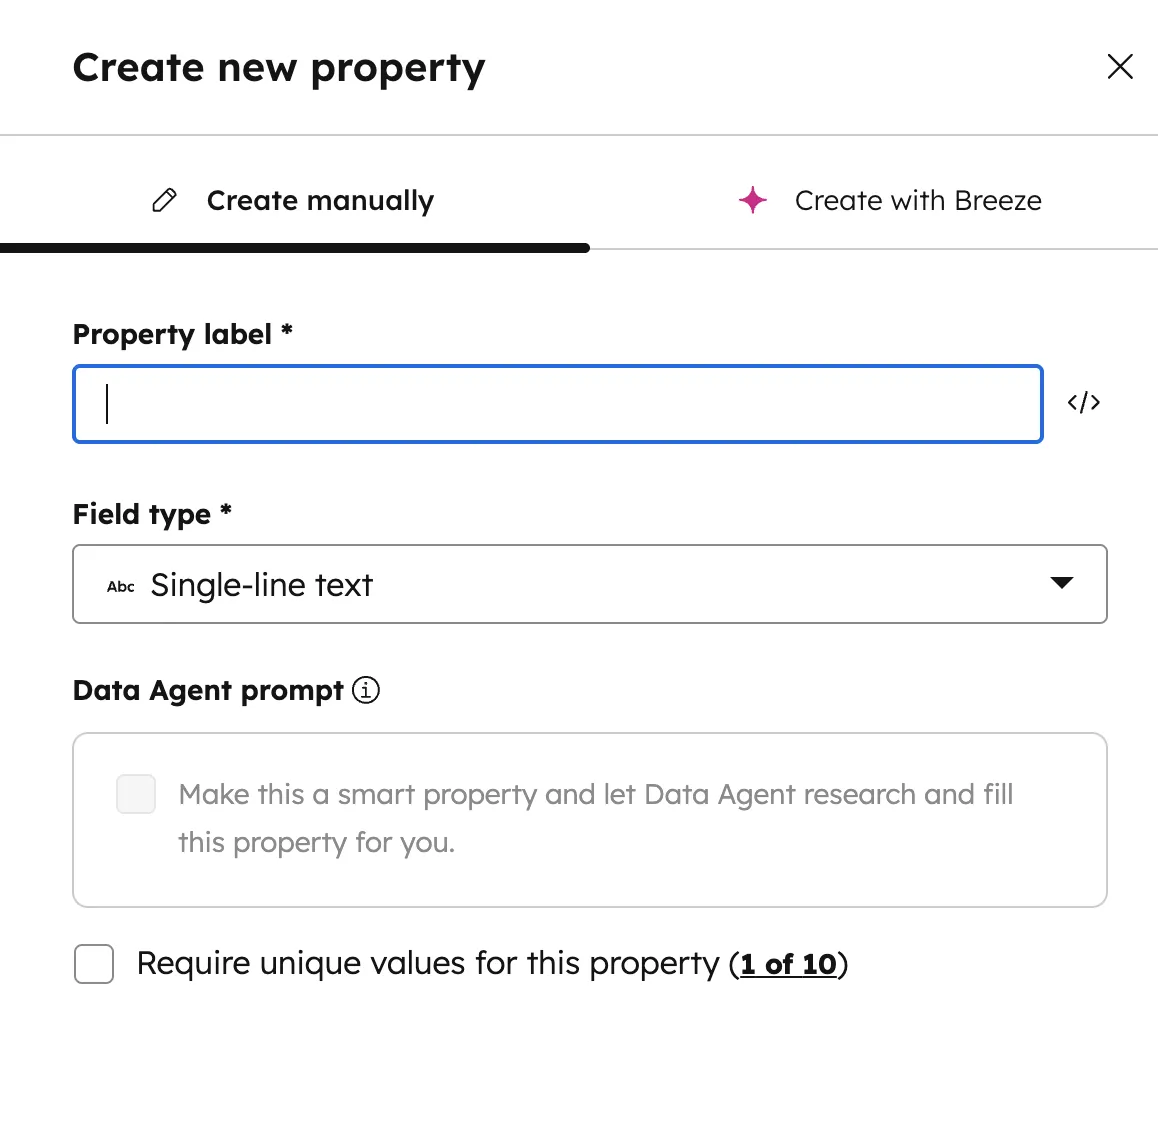Click the pencil icon on Create manually tab
Viewport: 1158px width, 1148px height.
click(x=163, y=200)
